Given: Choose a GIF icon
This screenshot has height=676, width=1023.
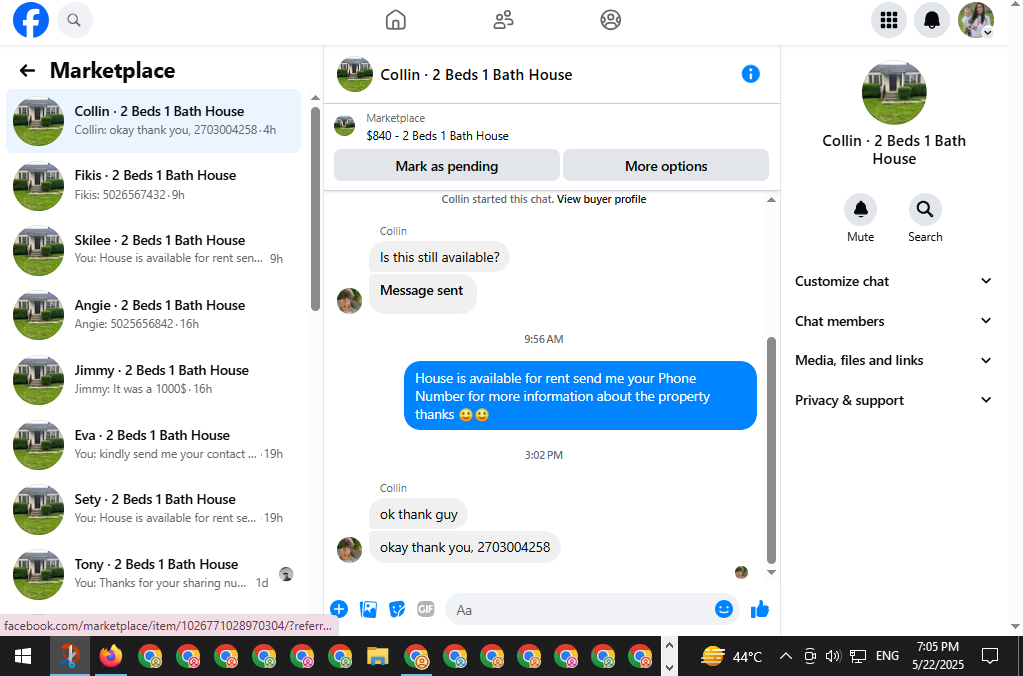Looking at the screenshot, I should pos(425,609).
